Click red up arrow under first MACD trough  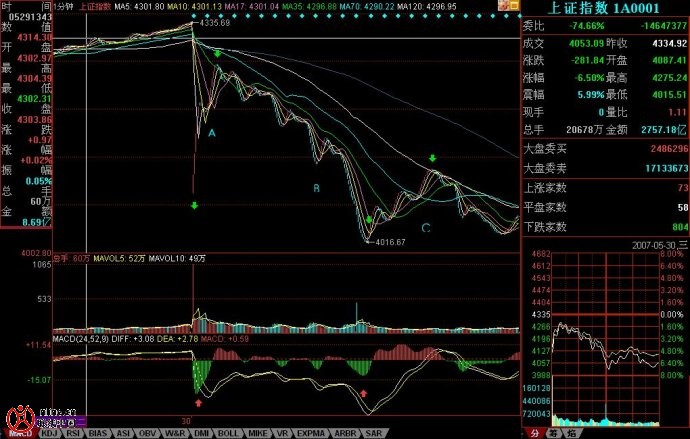pos(198,402)
